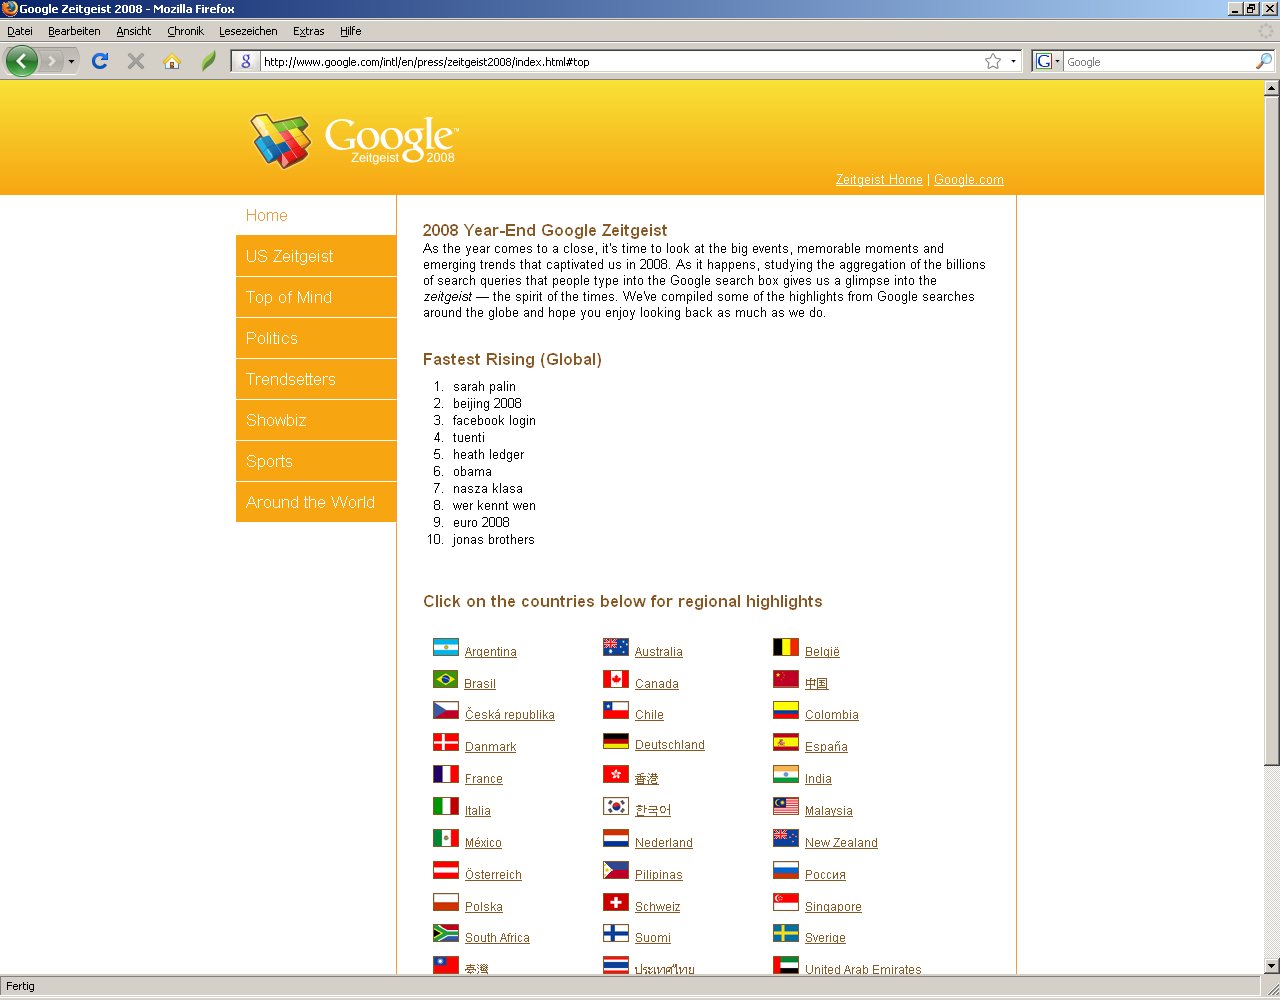Open the search engine selector dropdown

tap(1047, 61)
